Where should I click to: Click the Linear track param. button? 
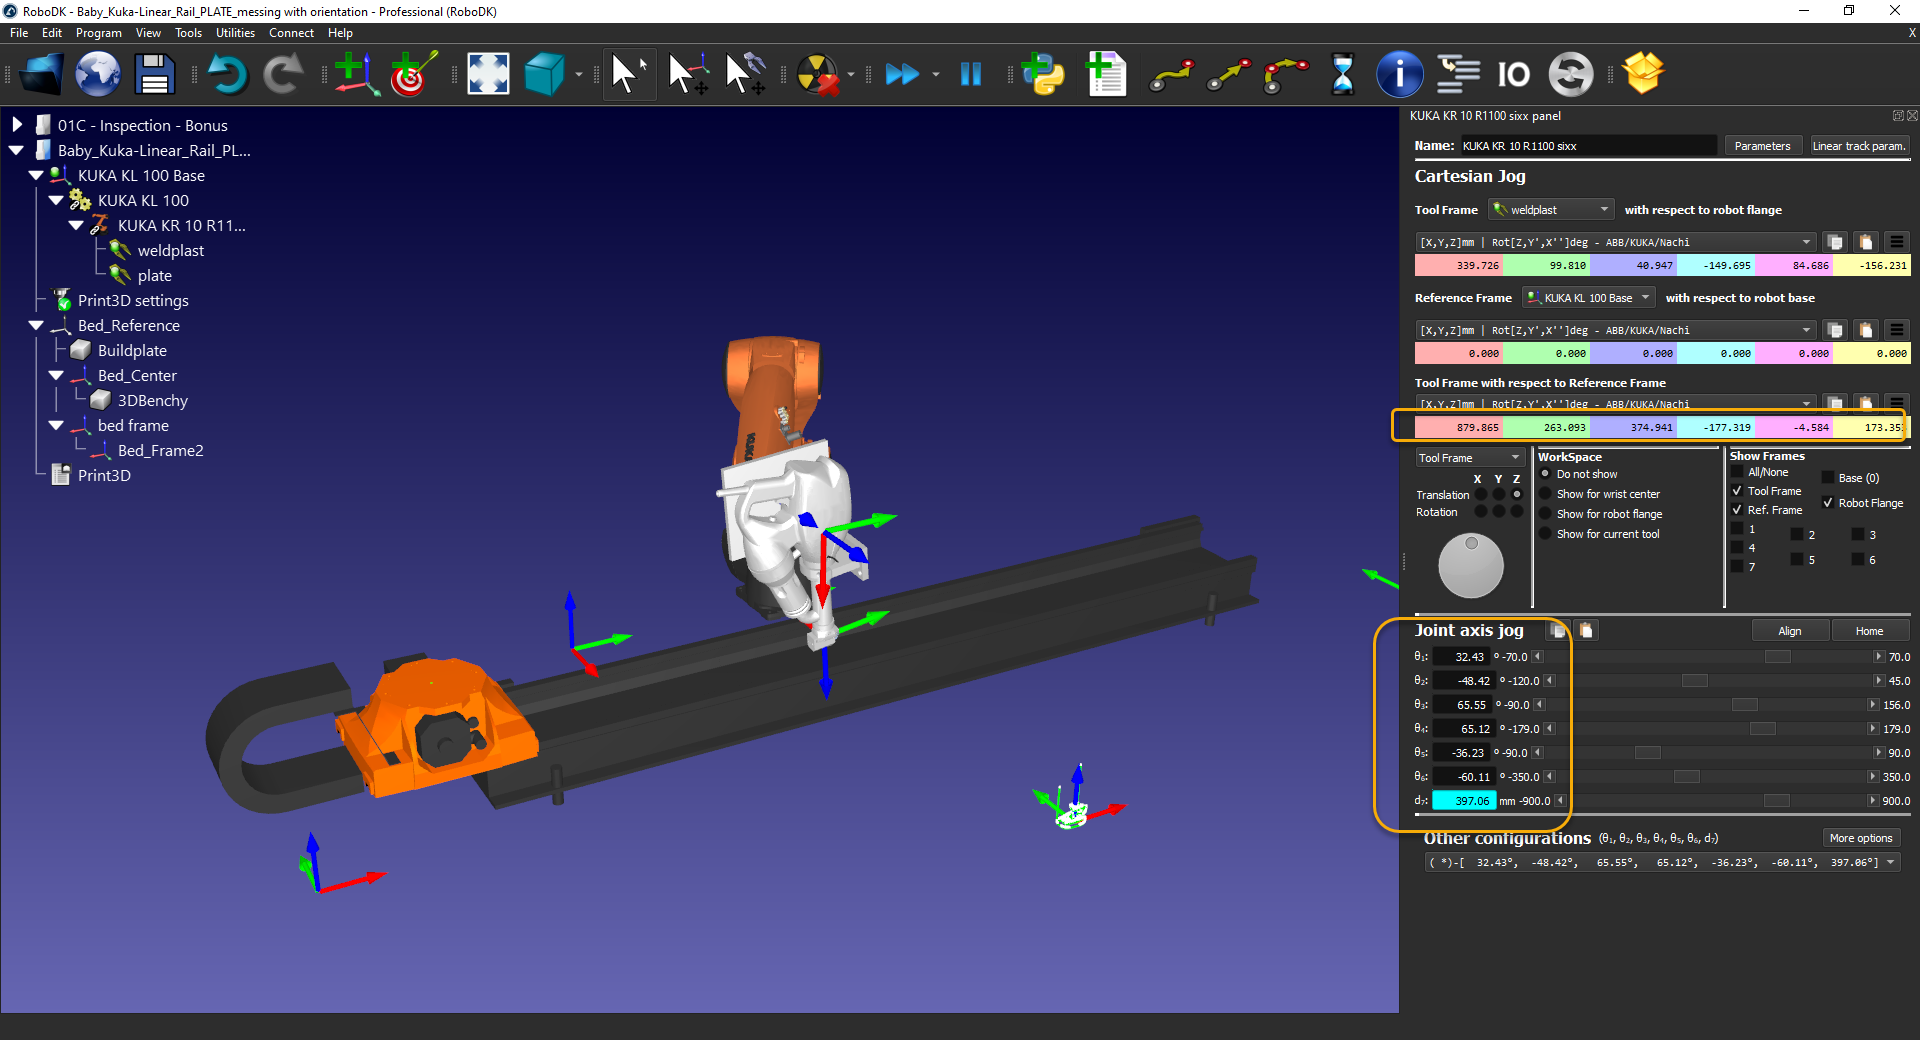1859,146
